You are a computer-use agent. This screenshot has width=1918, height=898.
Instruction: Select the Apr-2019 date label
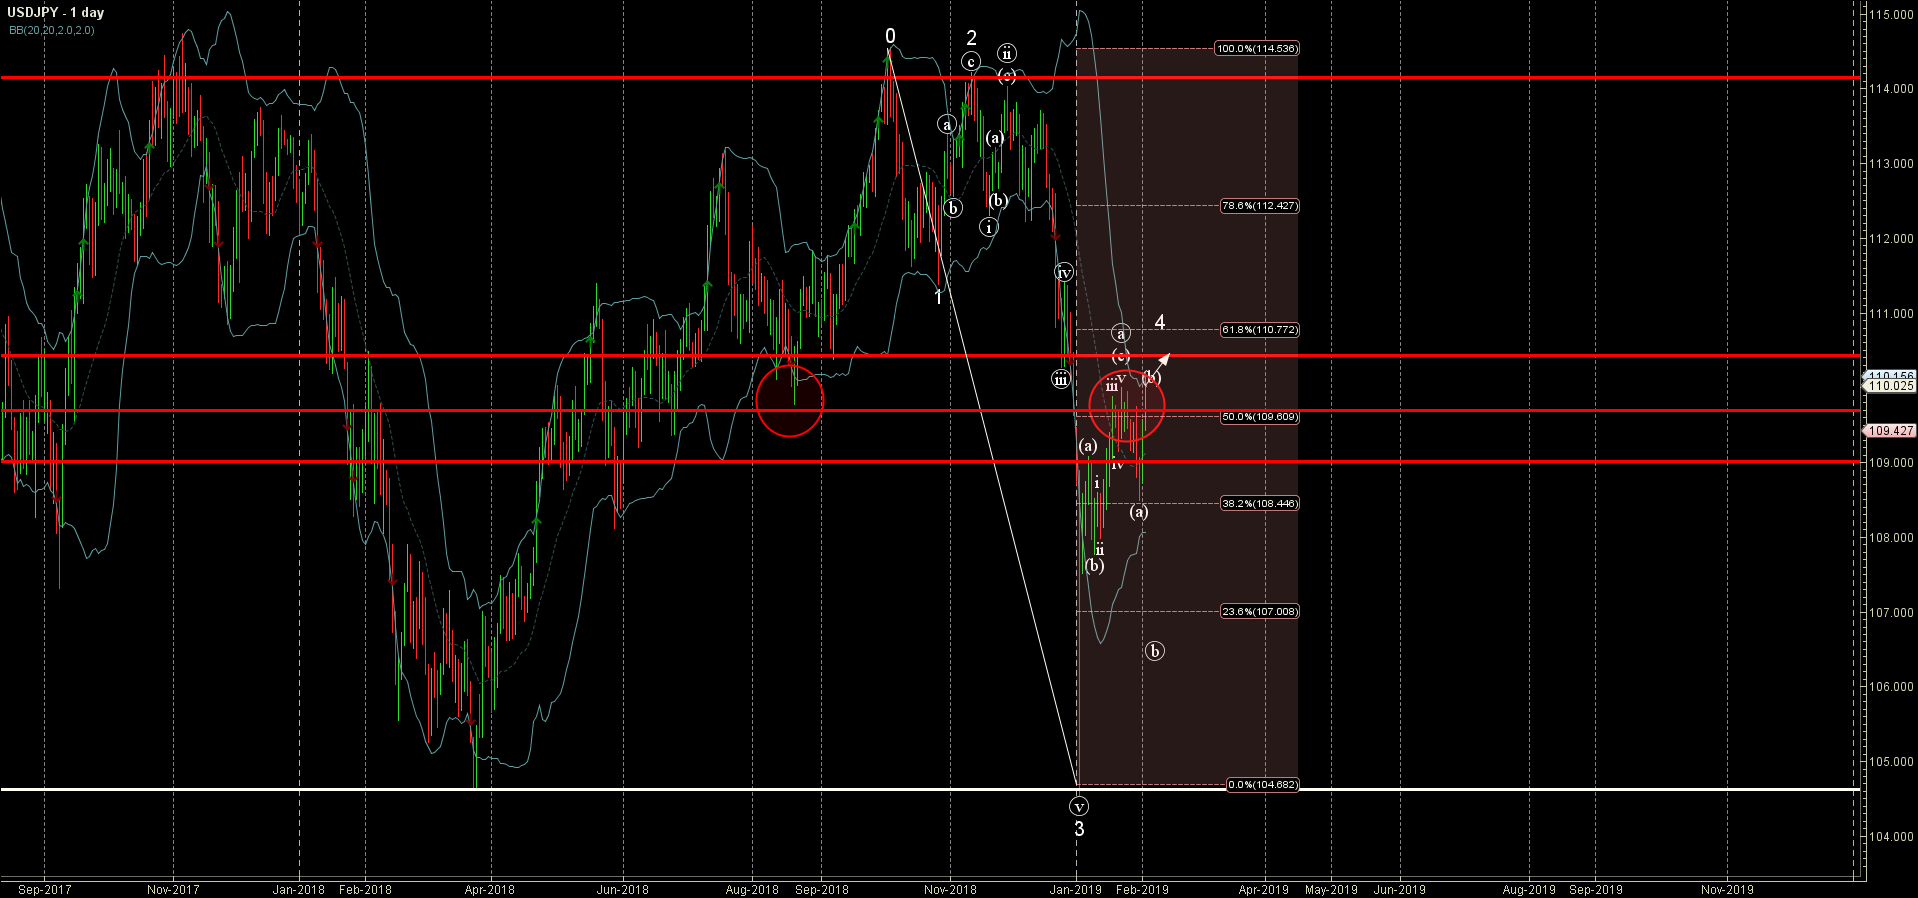tap(1263, 889)
